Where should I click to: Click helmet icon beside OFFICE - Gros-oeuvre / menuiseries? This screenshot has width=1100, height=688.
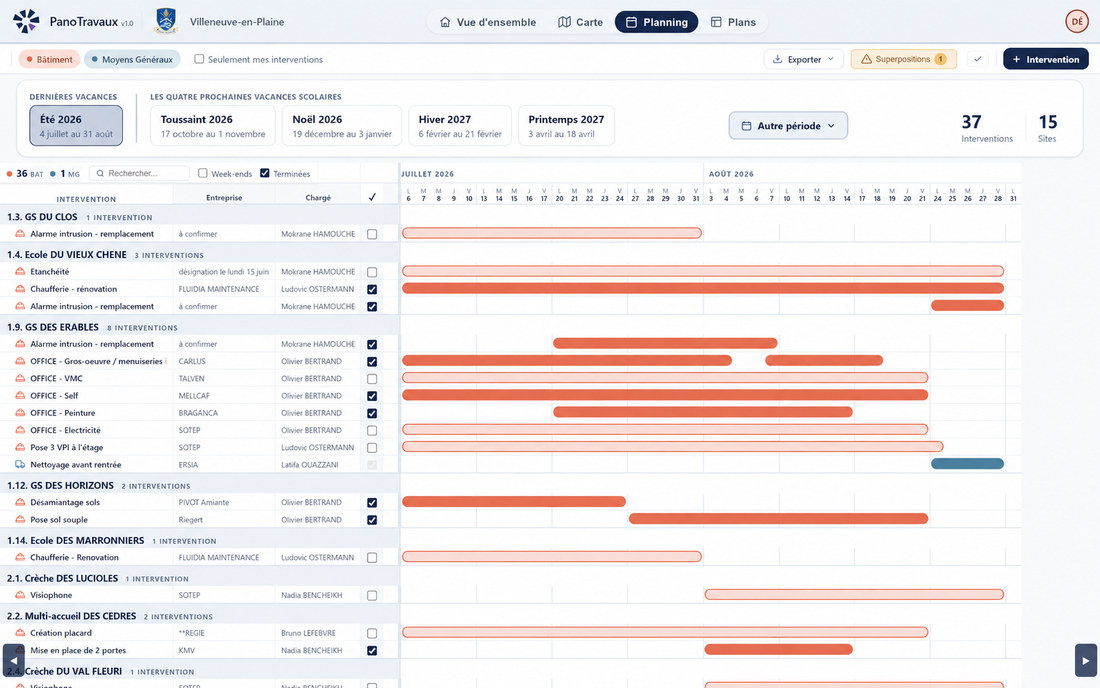[20, 361]
